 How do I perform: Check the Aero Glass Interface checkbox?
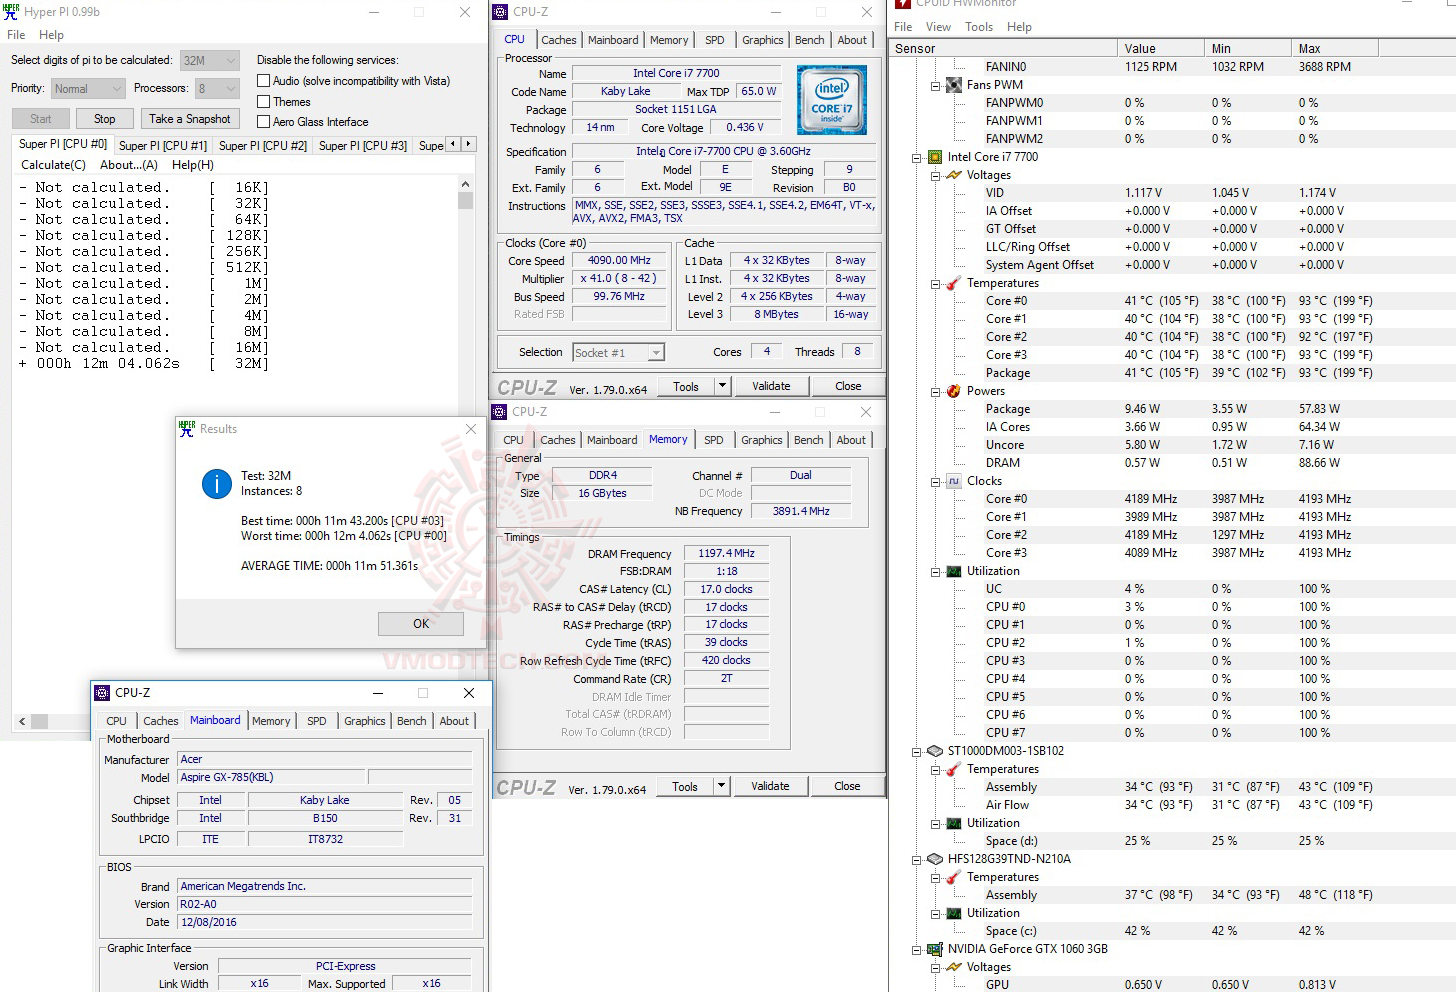264,122
